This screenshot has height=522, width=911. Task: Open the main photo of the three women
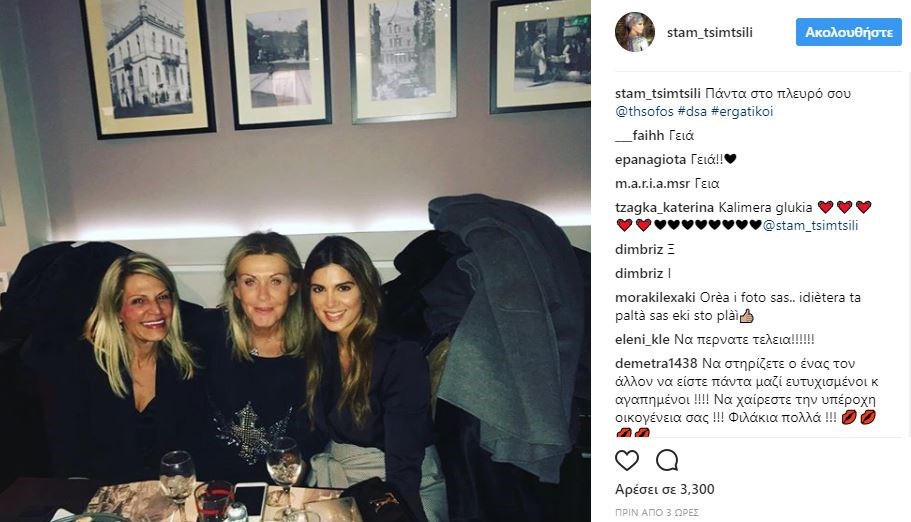click(295, 261)
